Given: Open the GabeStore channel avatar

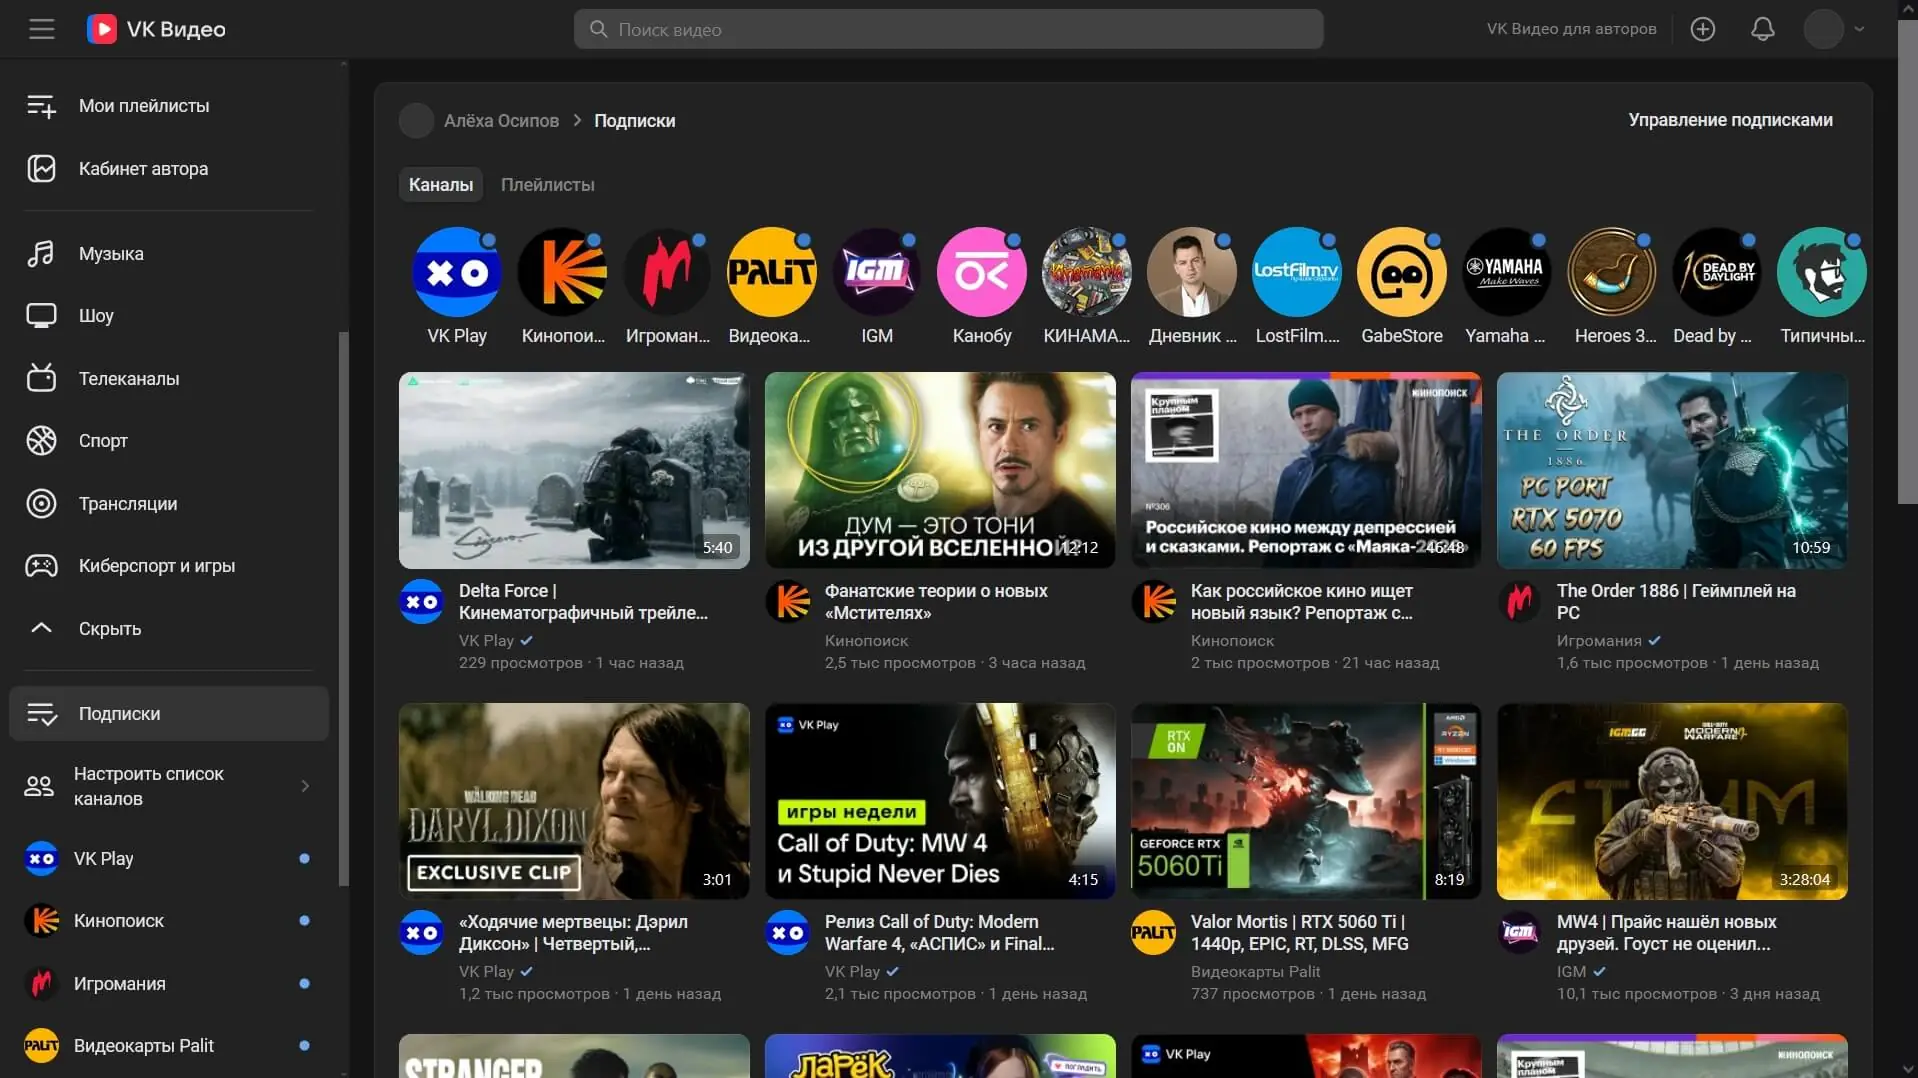Looking at the screenshot, I should 1401,272.
